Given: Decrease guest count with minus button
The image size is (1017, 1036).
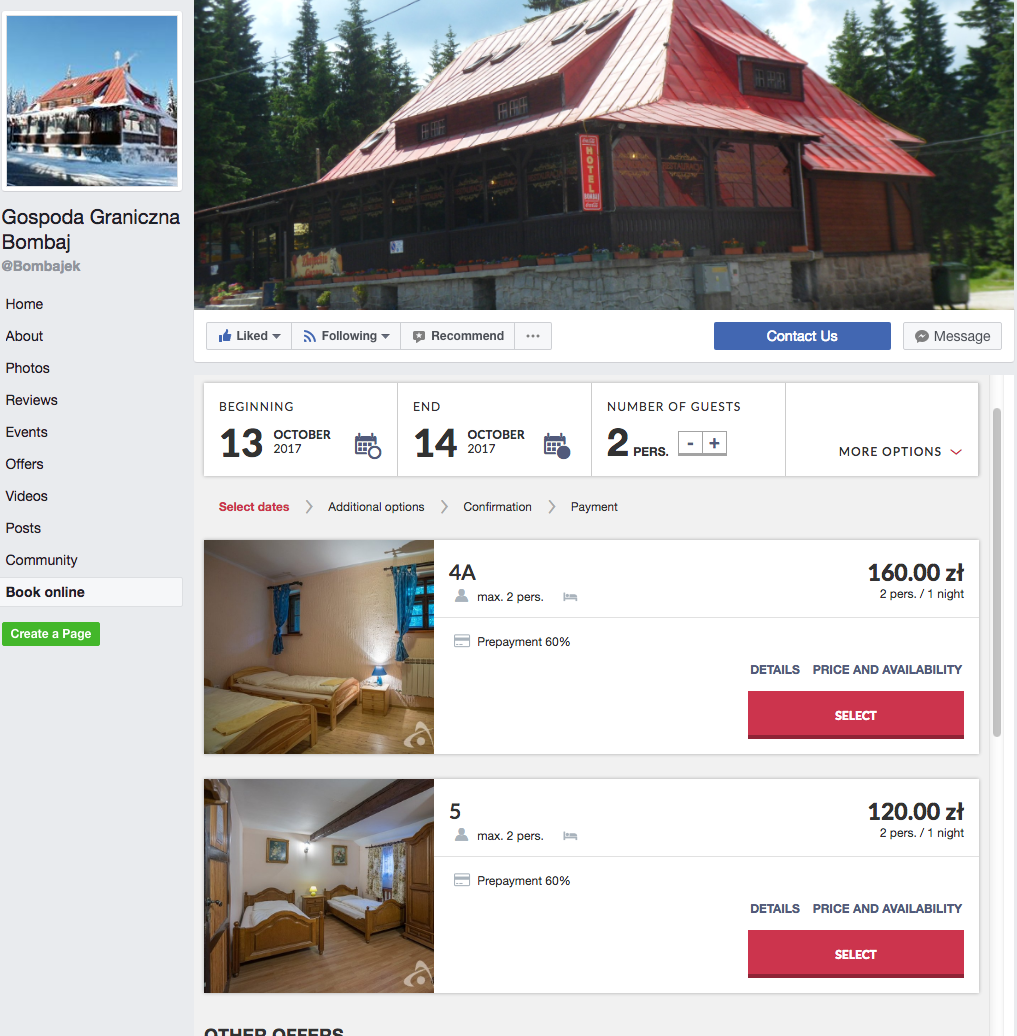Looking at the screenshot, I should (x=690, y=443).
